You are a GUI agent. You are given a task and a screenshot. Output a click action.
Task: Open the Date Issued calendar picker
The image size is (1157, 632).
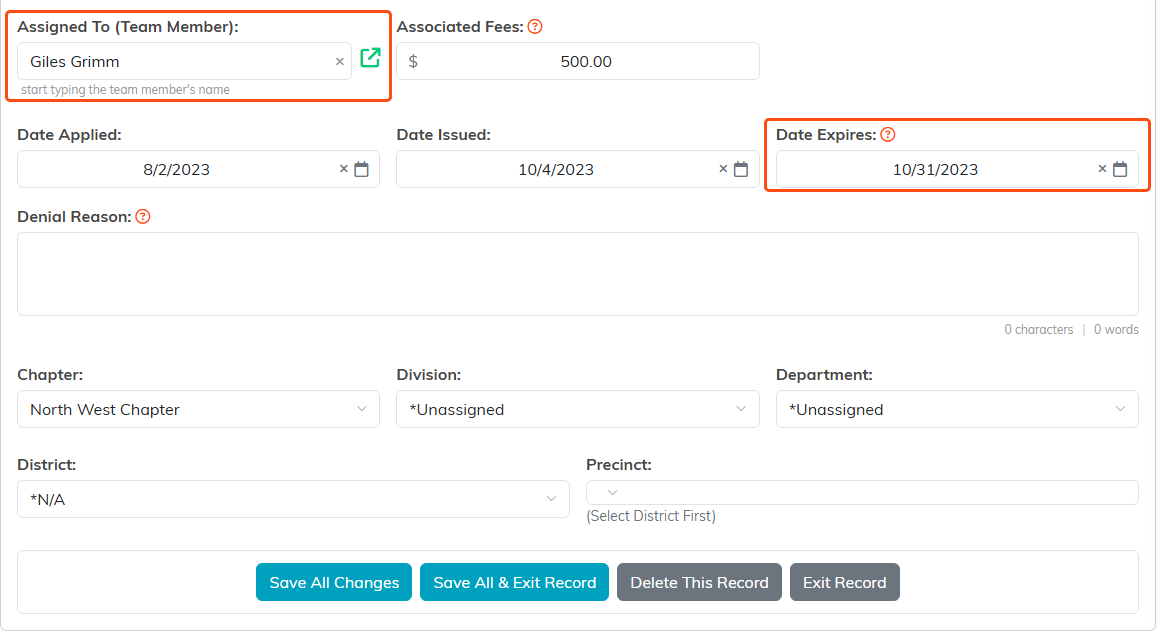click(741, 170)
